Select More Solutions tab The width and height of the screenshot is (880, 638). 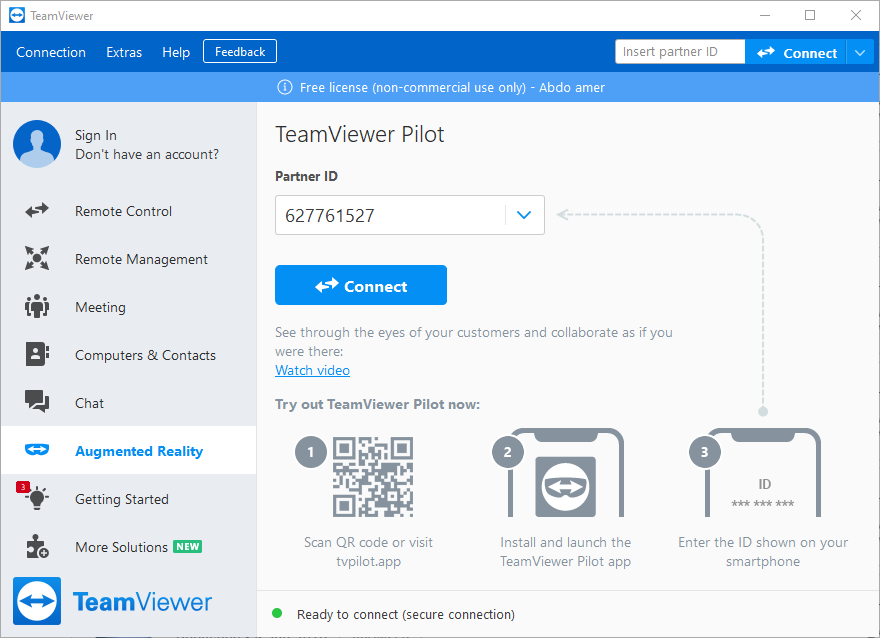pyautogui.click(x=129, y=546)
